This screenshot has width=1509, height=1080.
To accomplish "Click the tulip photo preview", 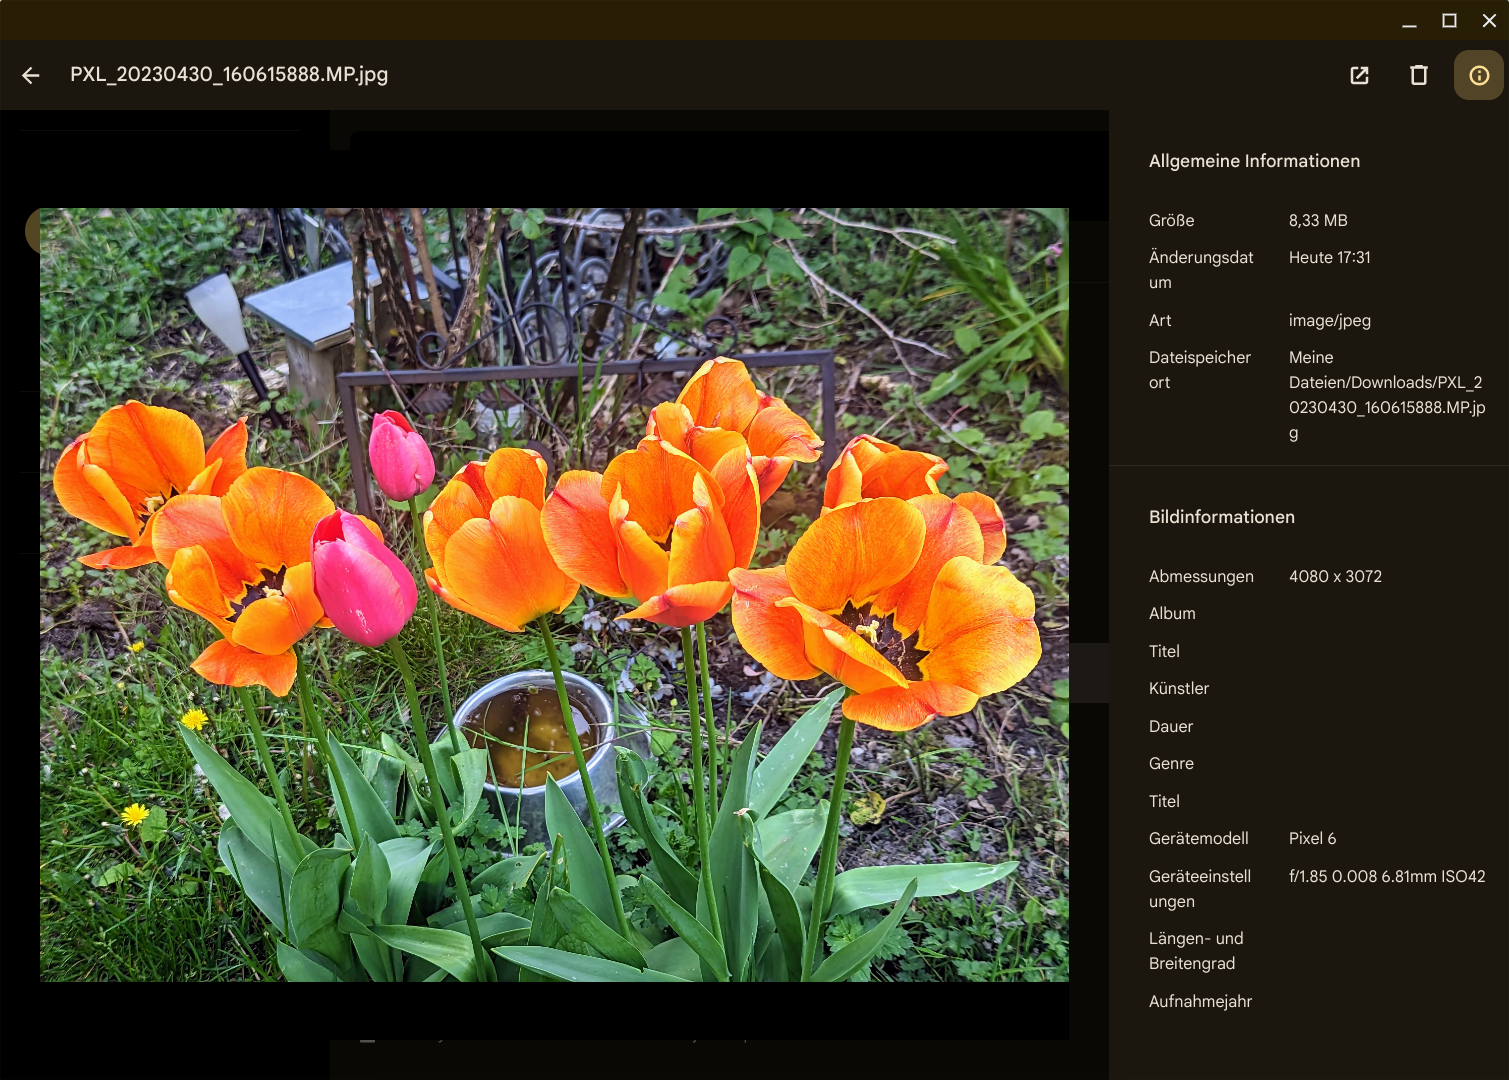I will click(x=554, y=594).
